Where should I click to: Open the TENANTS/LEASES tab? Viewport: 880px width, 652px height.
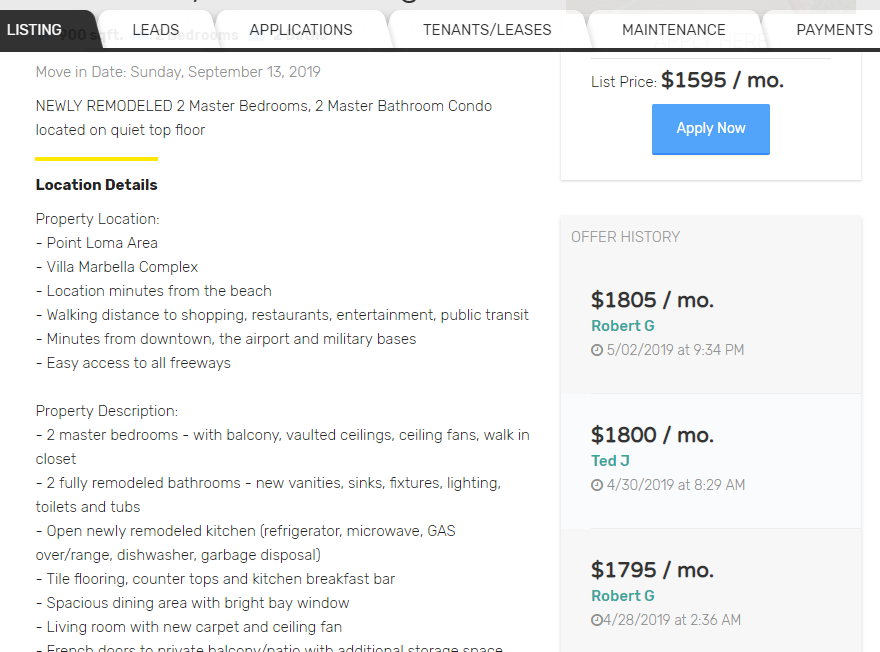[x=487, y=29]
